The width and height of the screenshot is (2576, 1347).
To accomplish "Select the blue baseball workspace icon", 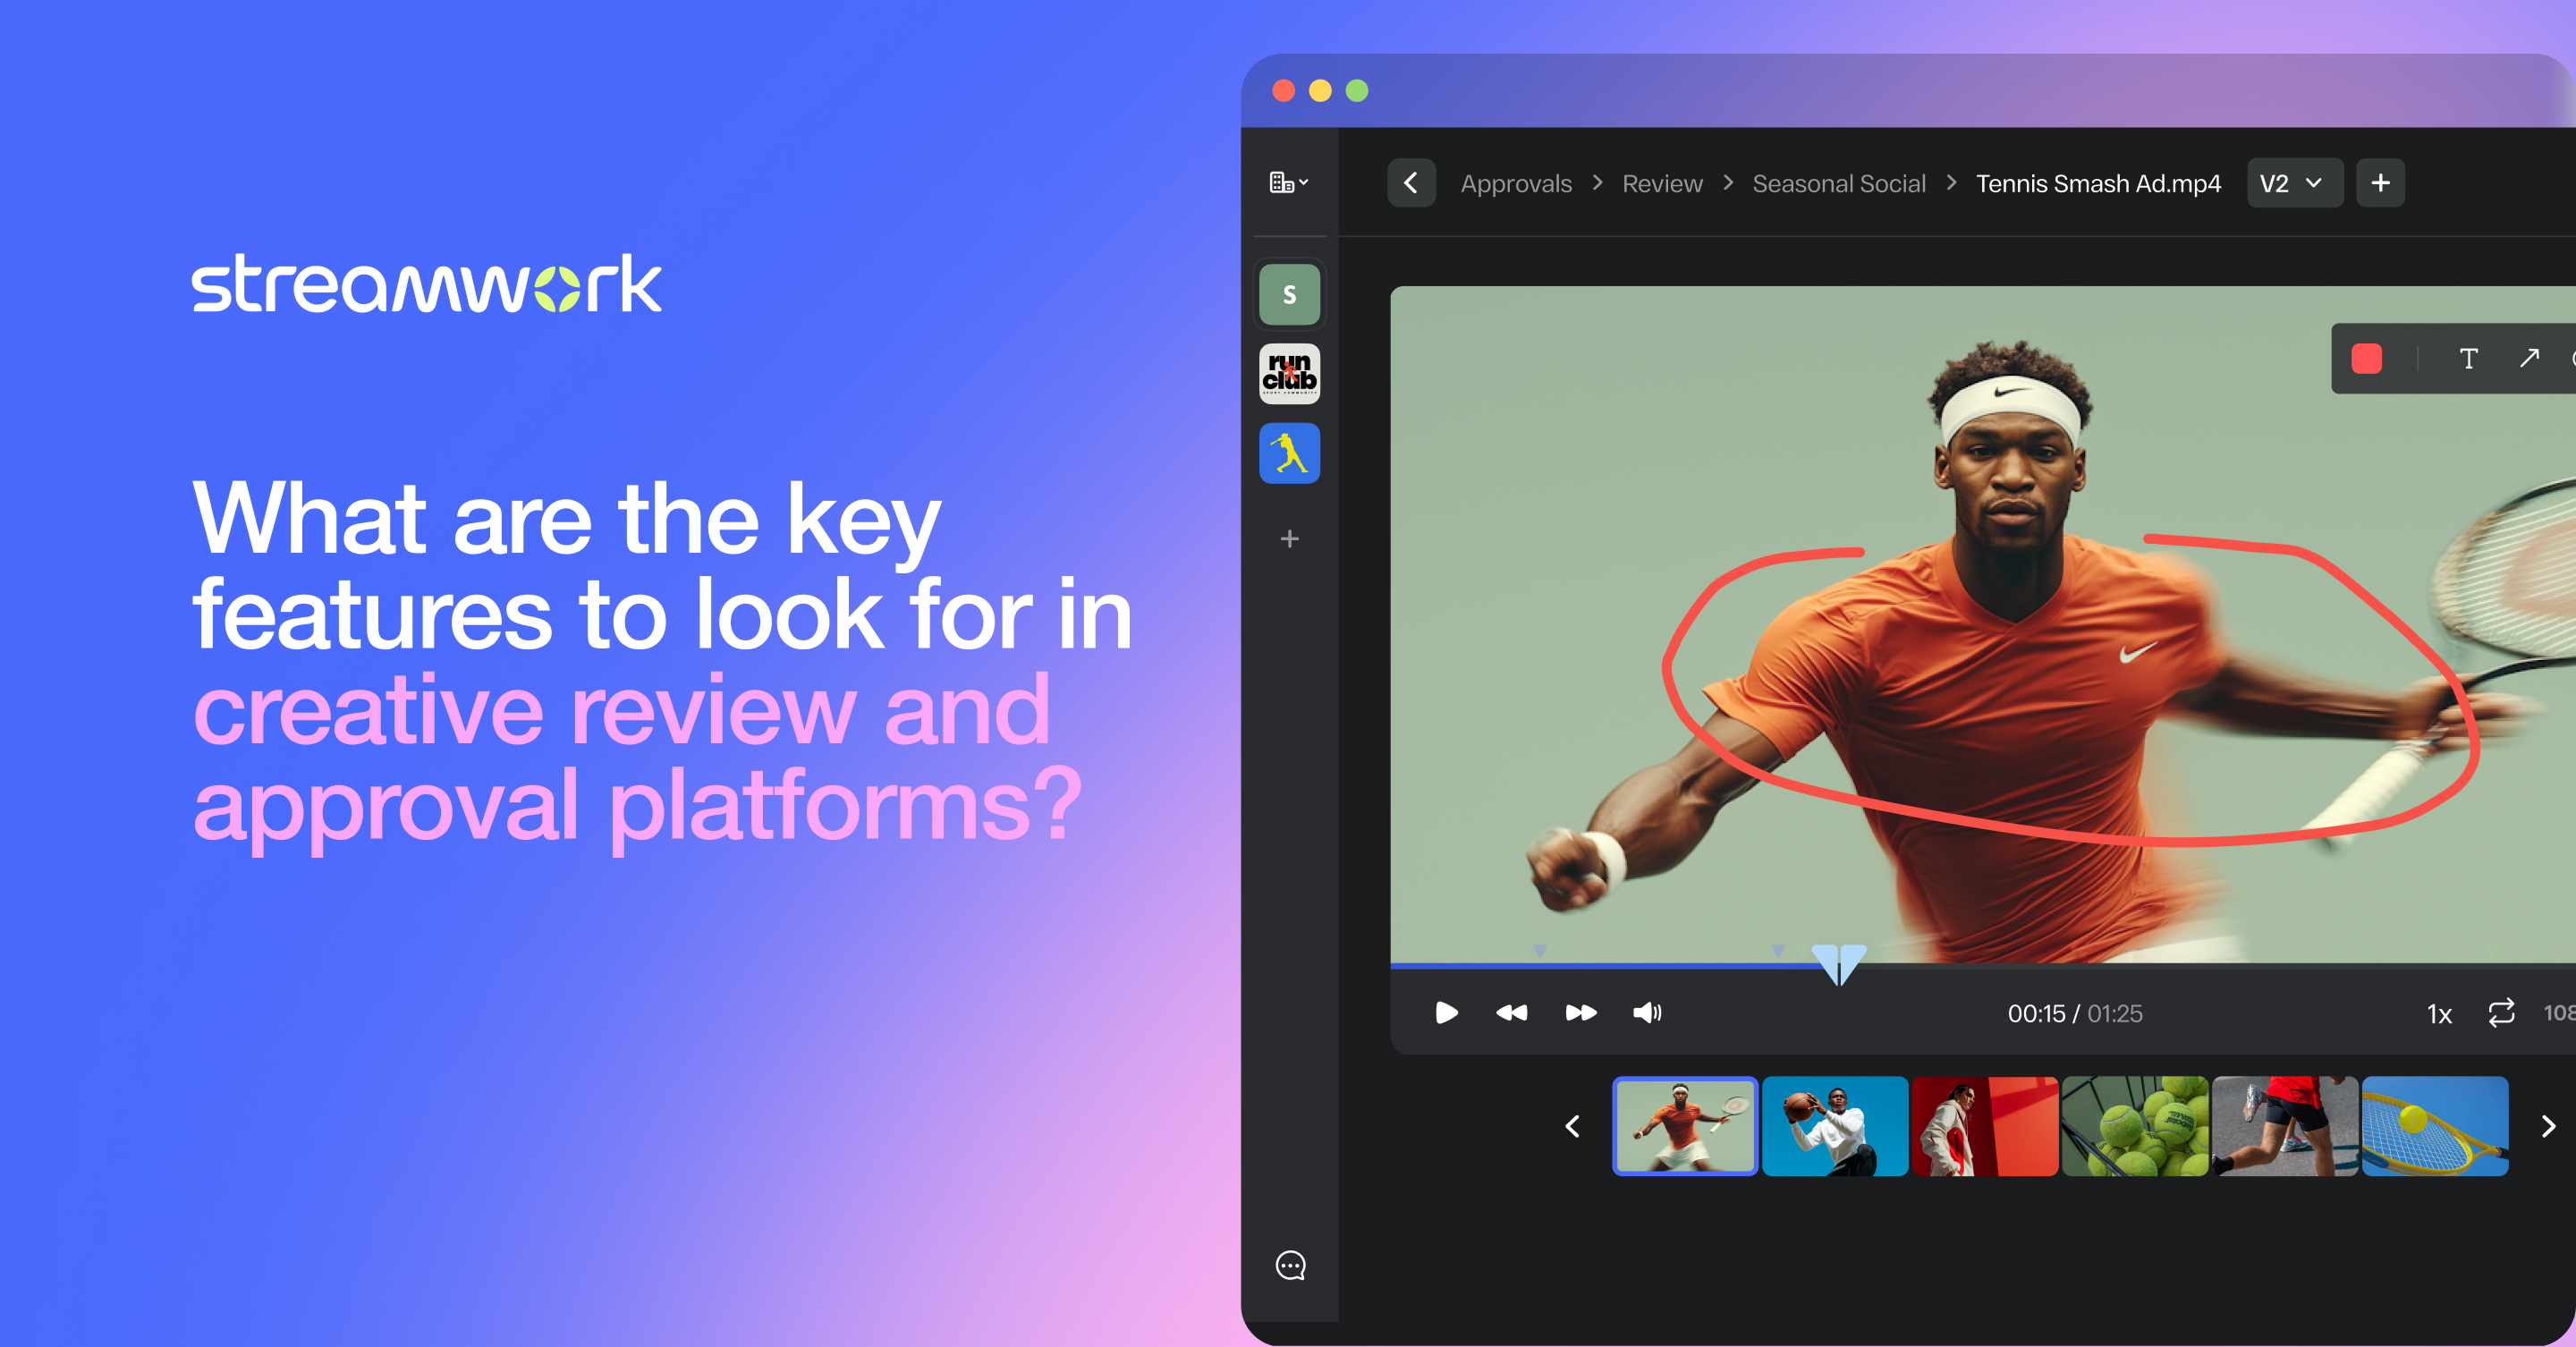I will [x=1289, y=453].
